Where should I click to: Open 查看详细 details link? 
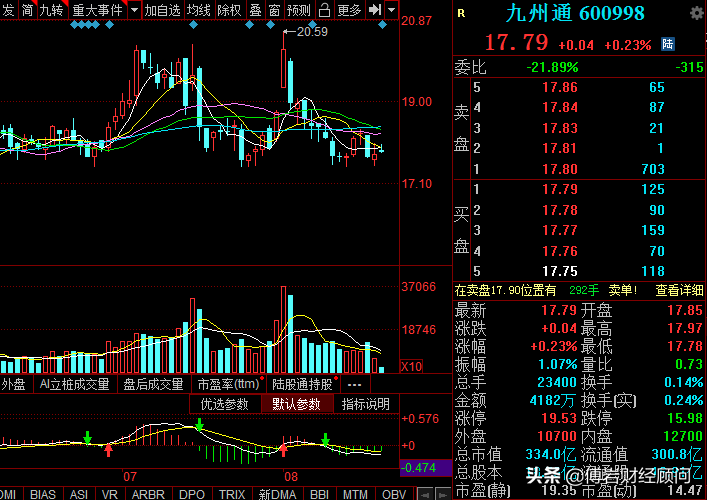pyautogui.click(x=679, y=290)
